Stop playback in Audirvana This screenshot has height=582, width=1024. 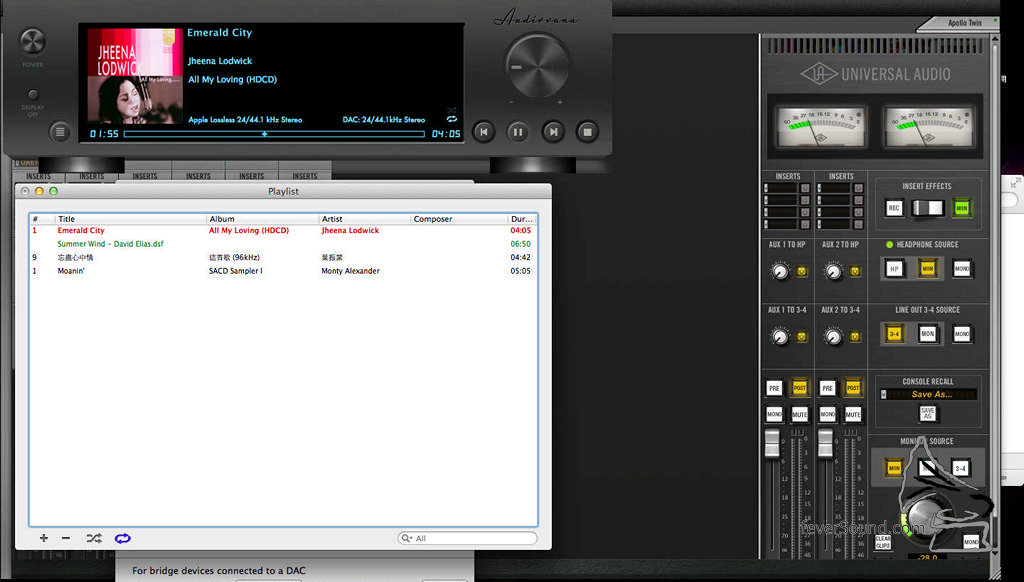(587, 132)
